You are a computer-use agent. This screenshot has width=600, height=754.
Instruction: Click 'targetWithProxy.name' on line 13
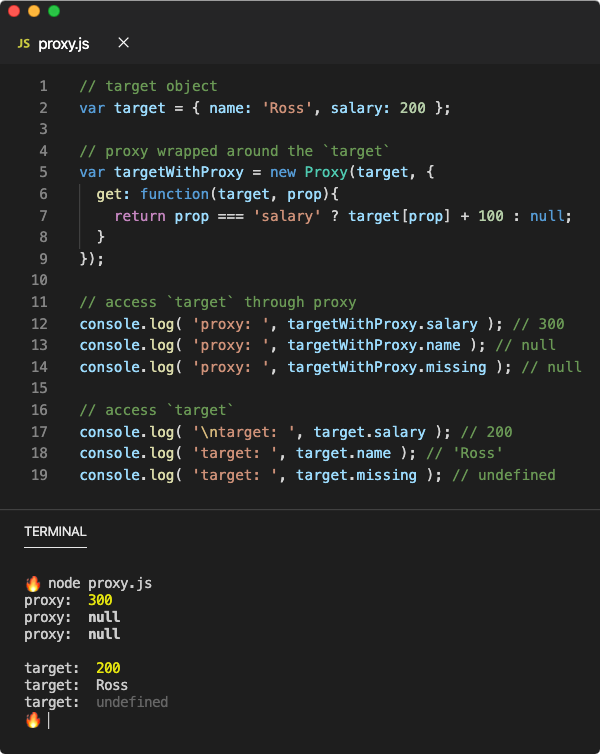tap(374, 345)
